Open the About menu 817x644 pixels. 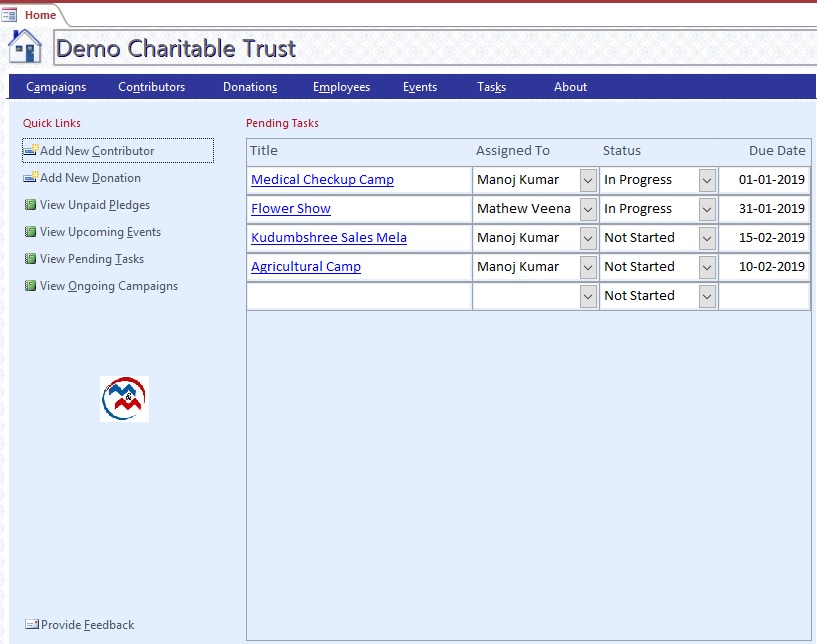pyautogui.click(x=571, y=87)
